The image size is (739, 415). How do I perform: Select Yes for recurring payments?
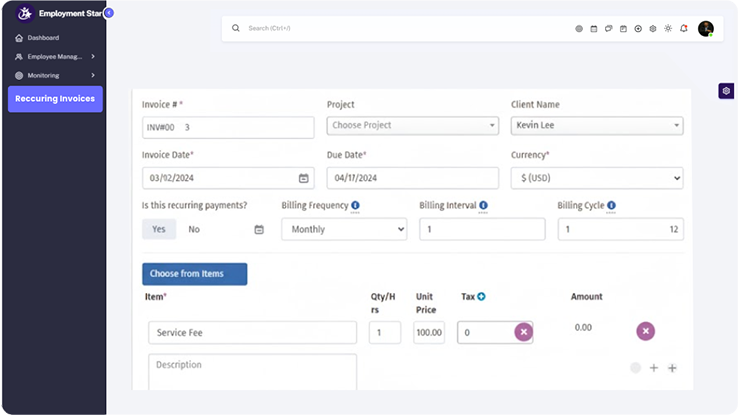pos(158,229)
